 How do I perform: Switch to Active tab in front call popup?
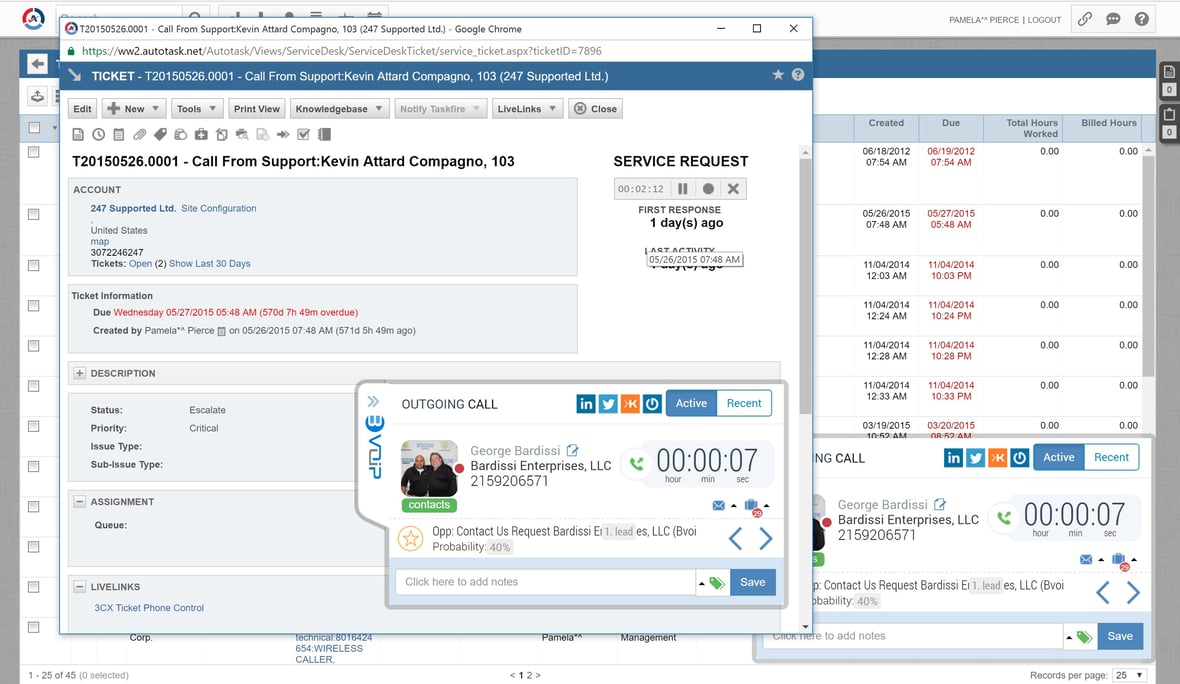[691, 403]
